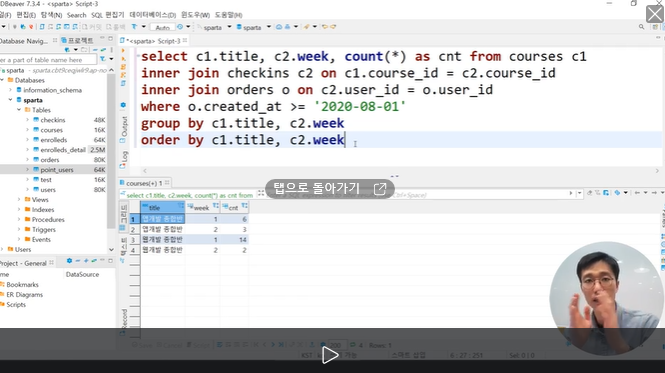
Task: Switch results to grid view (그리드)
Action: (x=123, y=218)
